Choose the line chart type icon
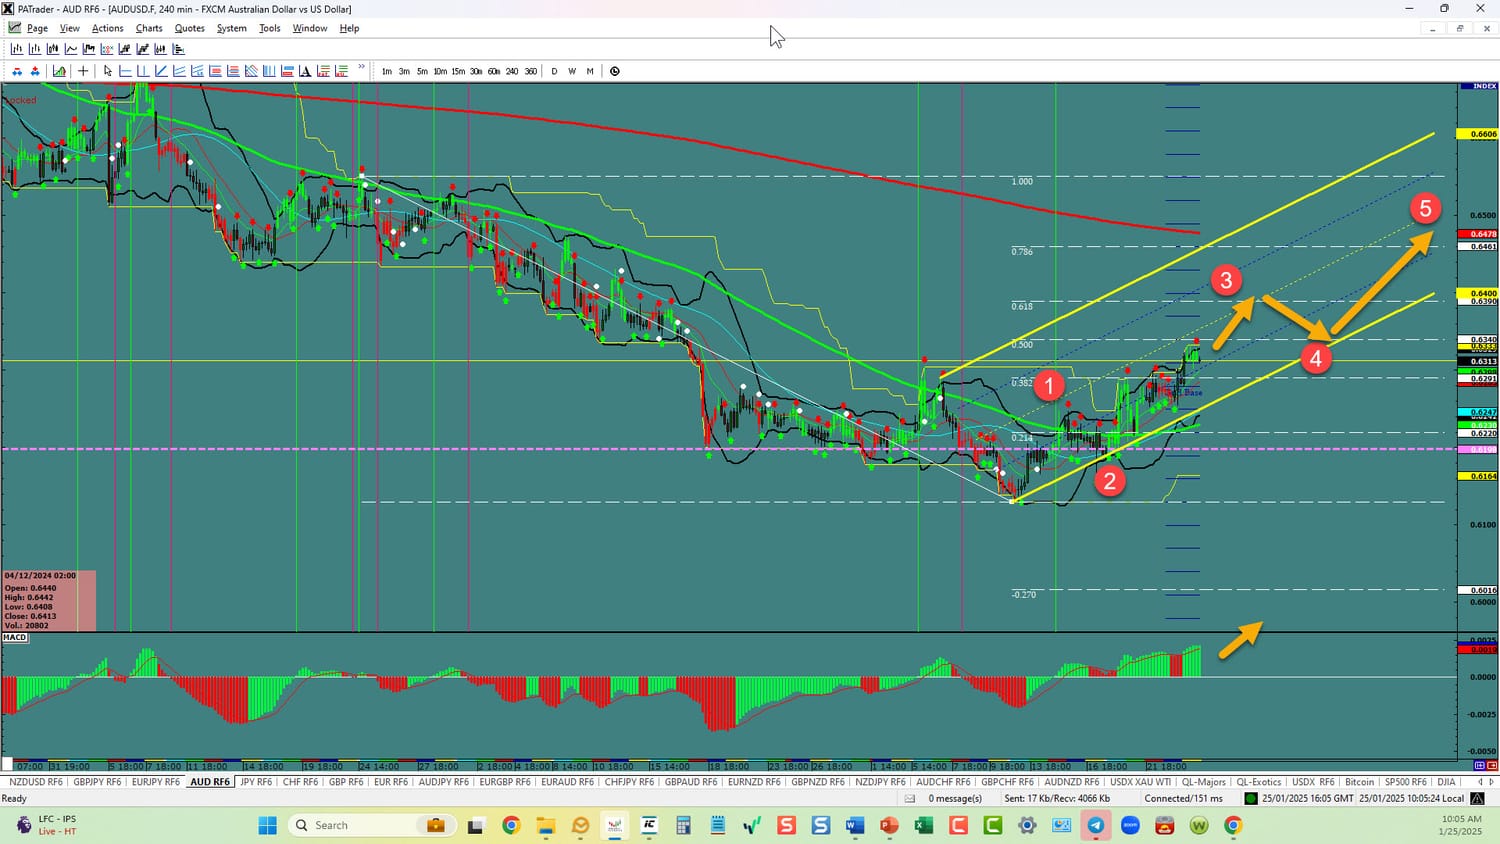The image size is (1500, 844). pos(71,49)
